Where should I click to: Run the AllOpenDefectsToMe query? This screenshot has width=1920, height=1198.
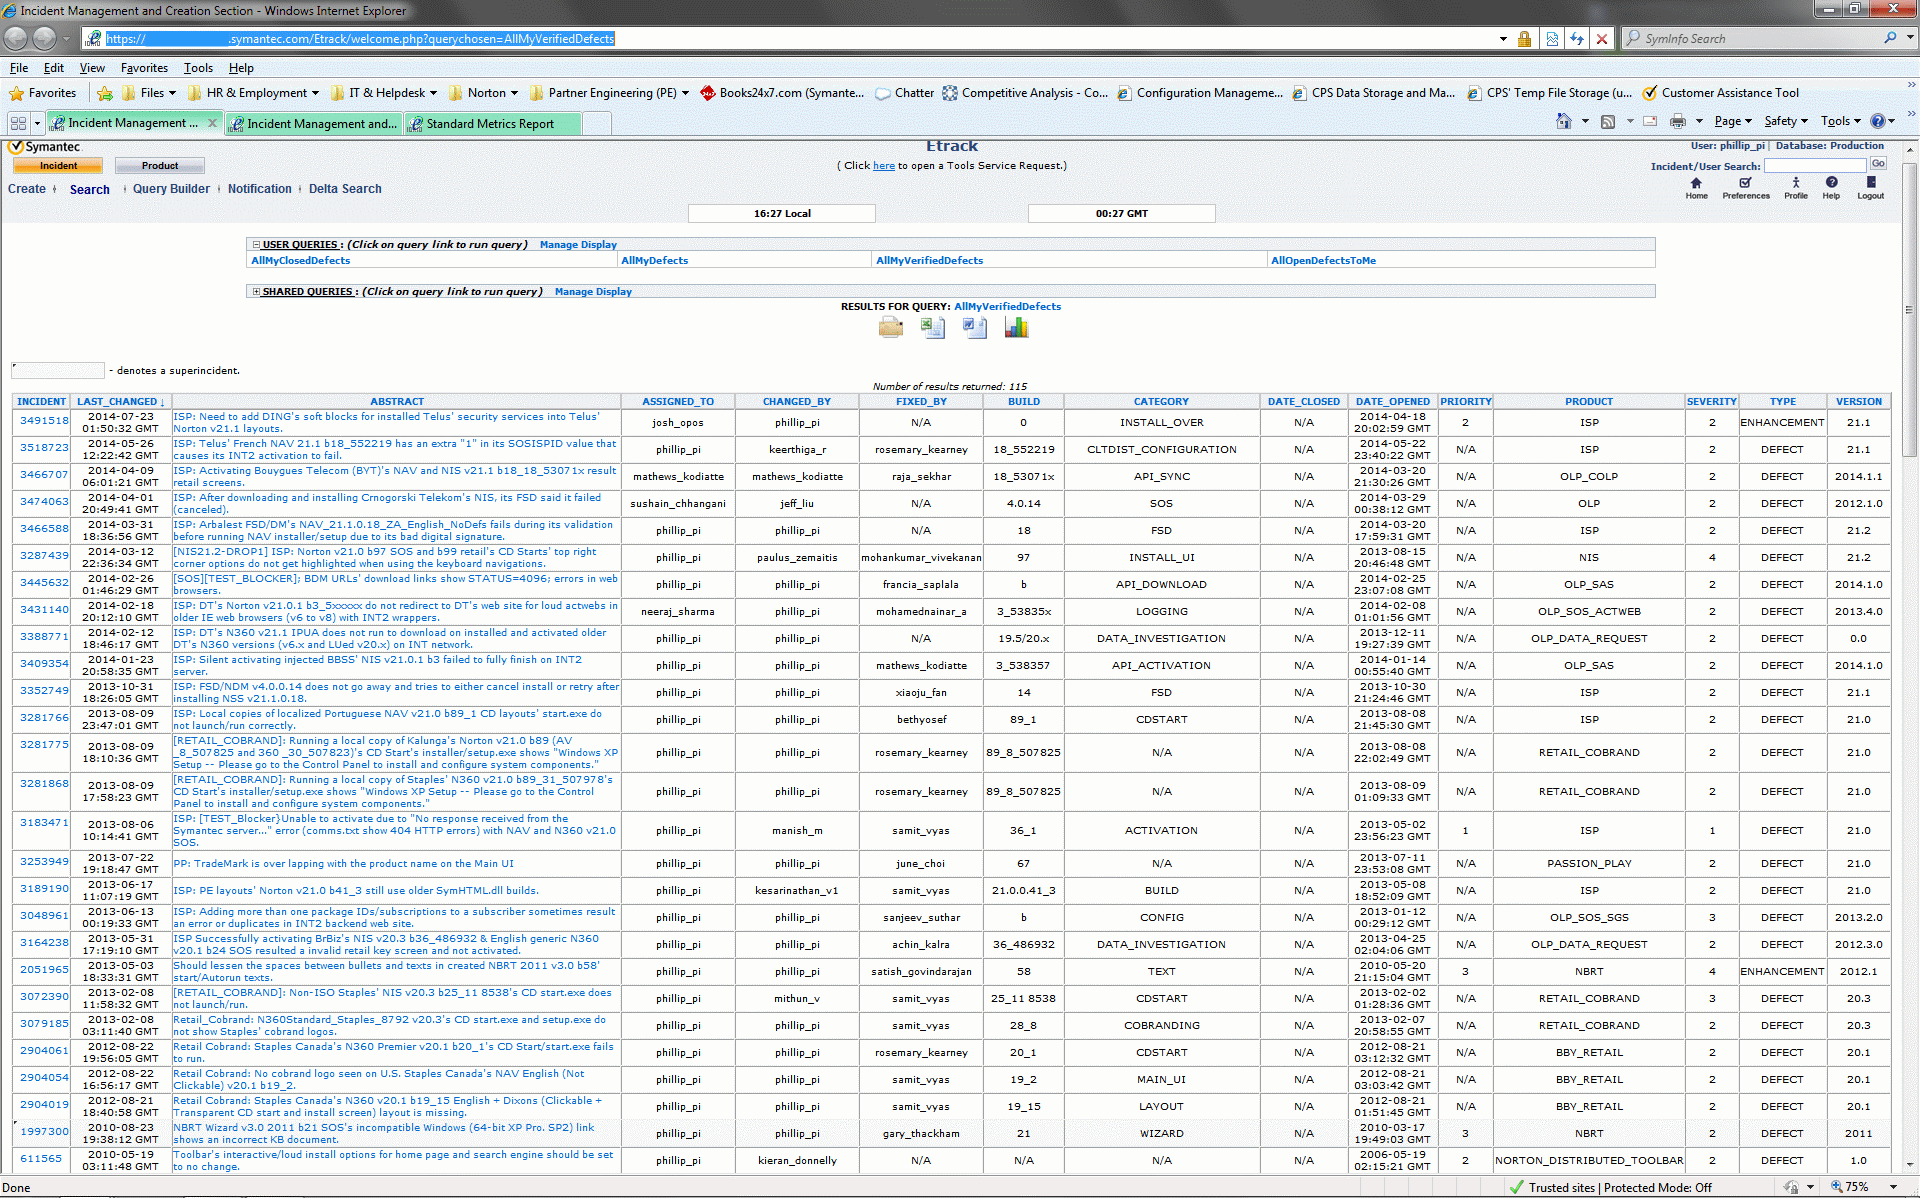(x=1323, y=261)
